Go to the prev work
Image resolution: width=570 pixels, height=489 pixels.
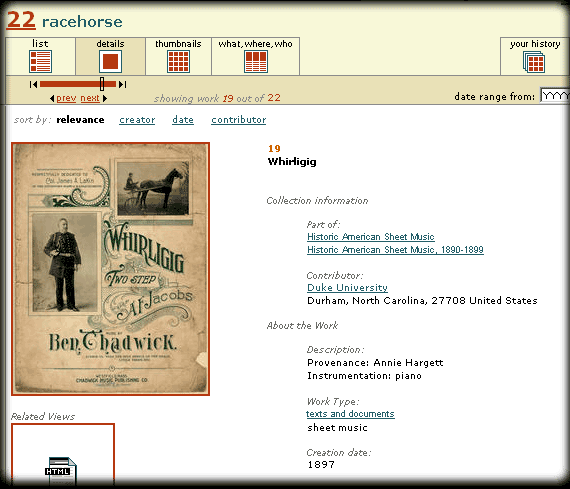coord(66,98)
